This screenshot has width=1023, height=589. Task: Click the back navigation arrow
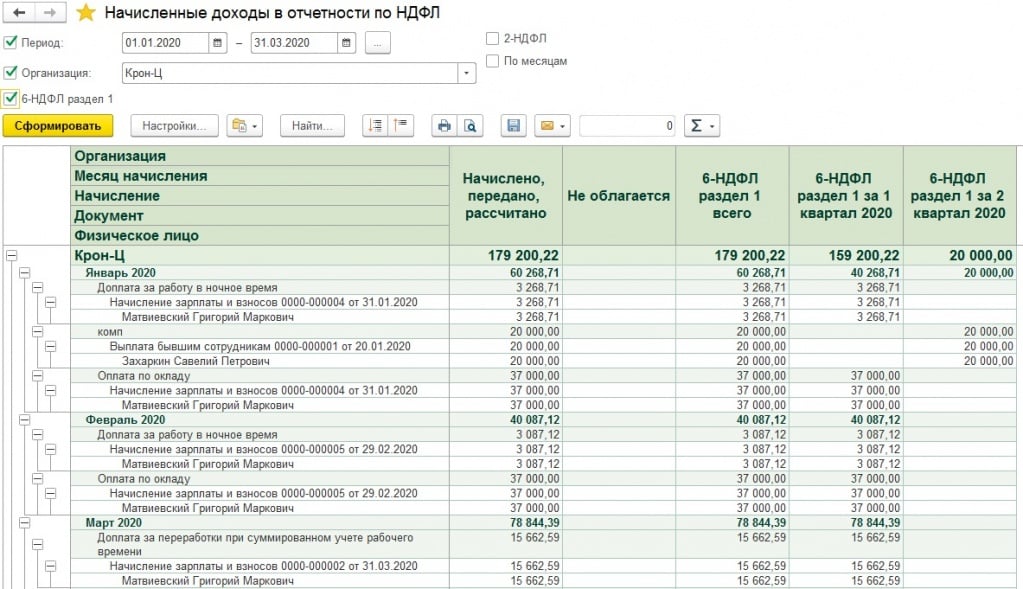(x=19, y=13)
